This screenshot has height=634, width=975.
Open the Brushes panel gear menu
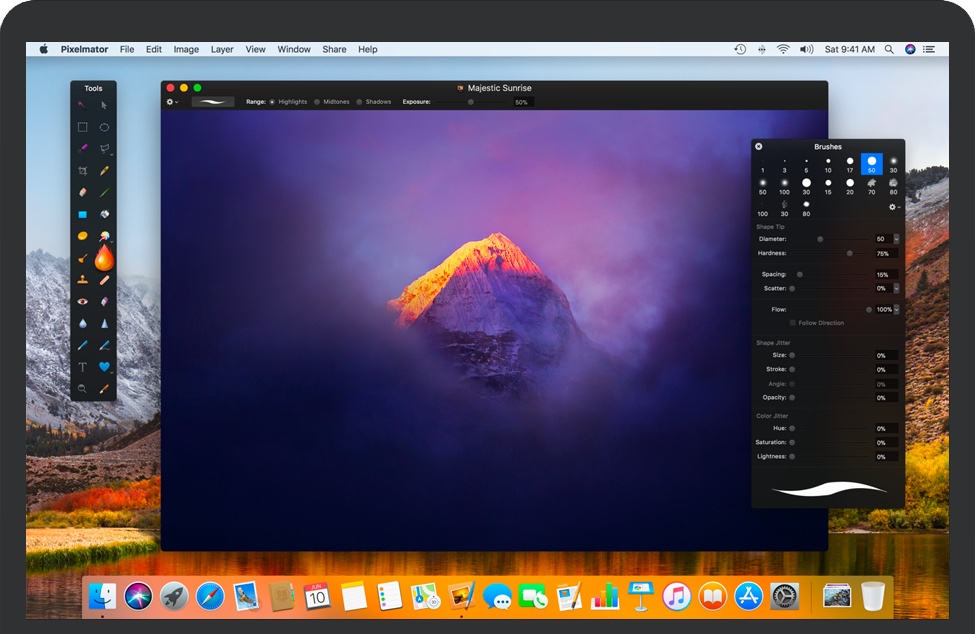894,207
